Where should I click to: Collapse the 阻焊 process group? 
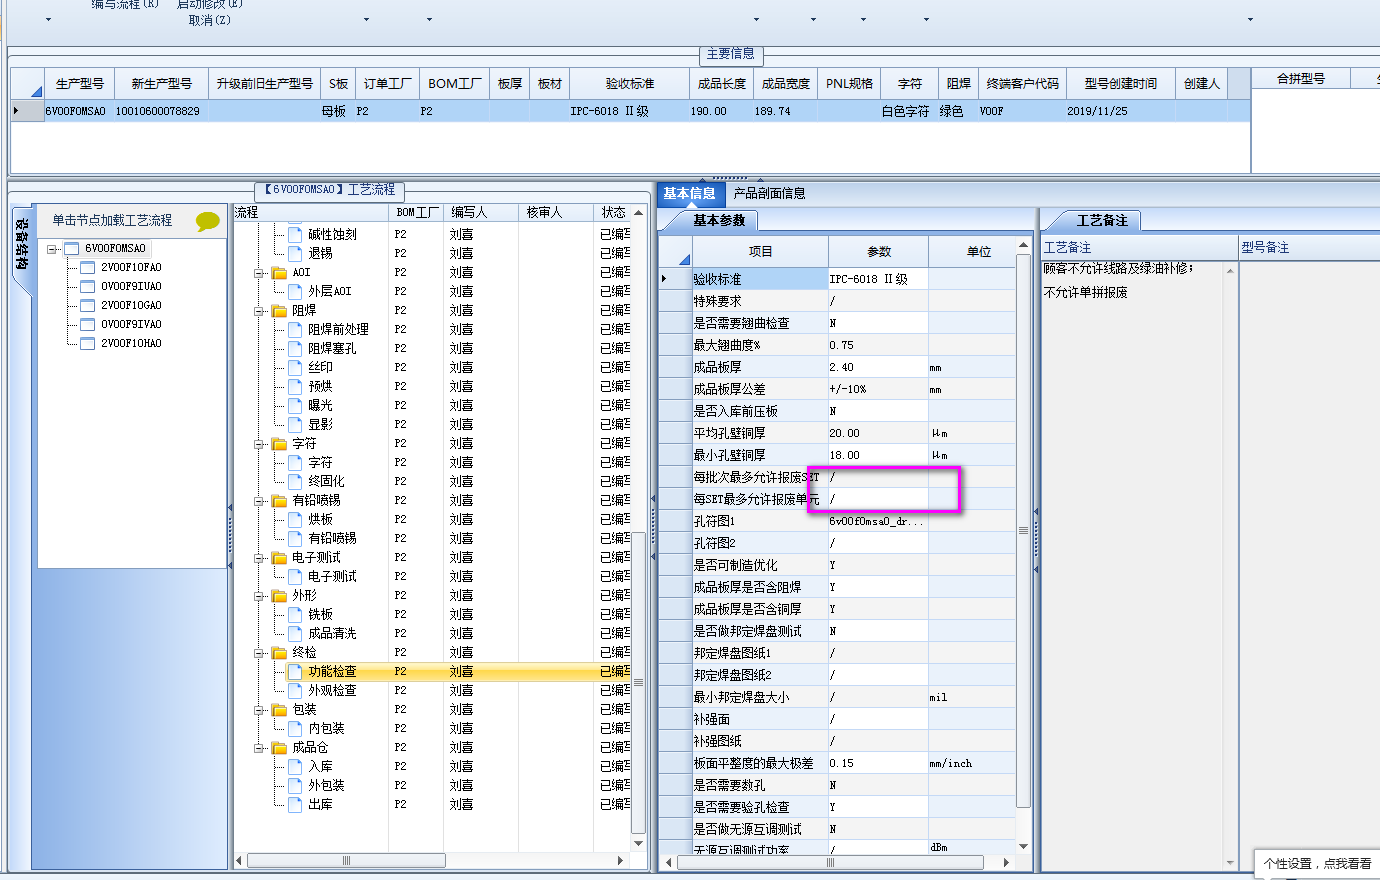(x=258, y=310)
